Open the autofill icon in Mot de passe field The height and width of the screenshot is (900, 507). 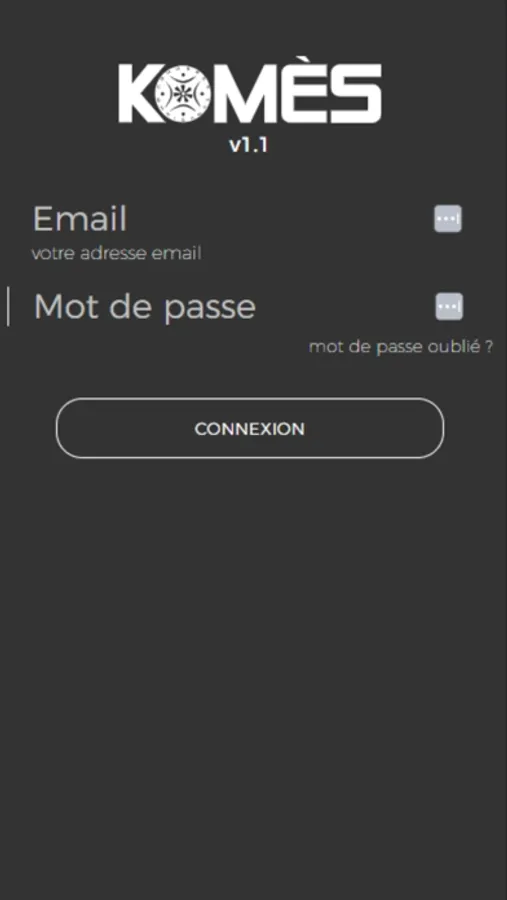449,307
